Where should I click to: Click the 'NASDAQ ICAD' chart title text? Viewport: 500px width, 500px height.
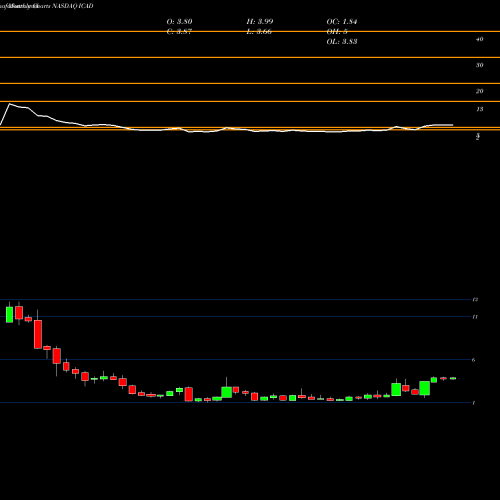pyautogui.click(x=73, y=6)
